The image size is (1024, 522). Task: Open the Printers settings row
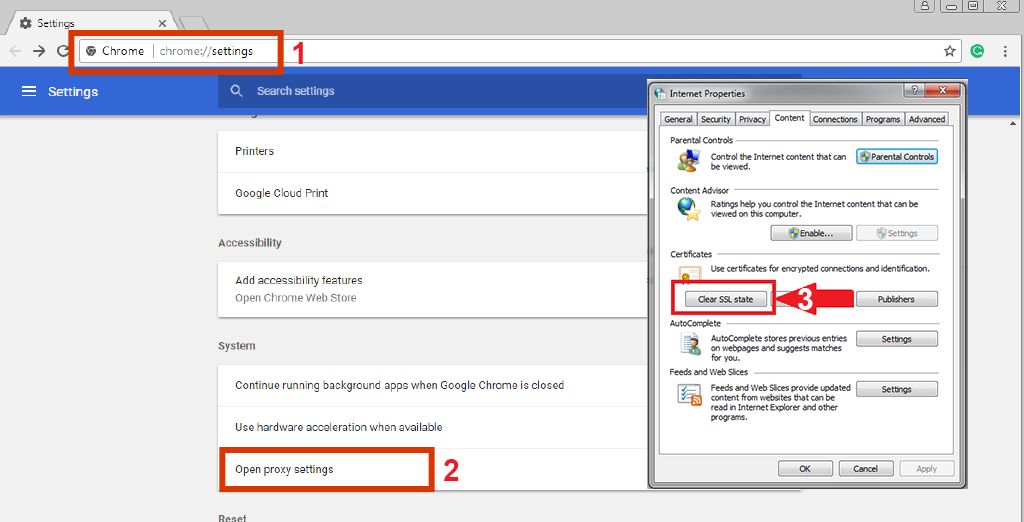433,151
